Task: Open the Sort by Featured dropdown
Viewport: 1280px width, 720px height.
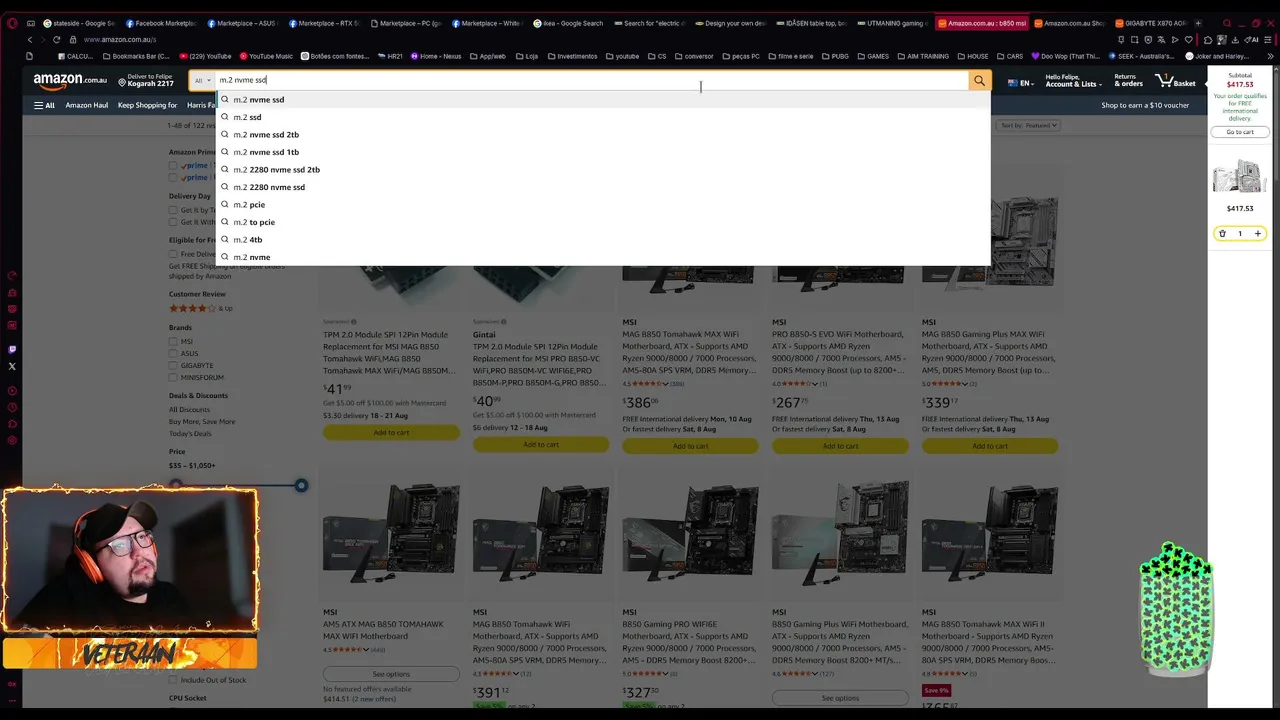Action: (x=1029, y=126)
